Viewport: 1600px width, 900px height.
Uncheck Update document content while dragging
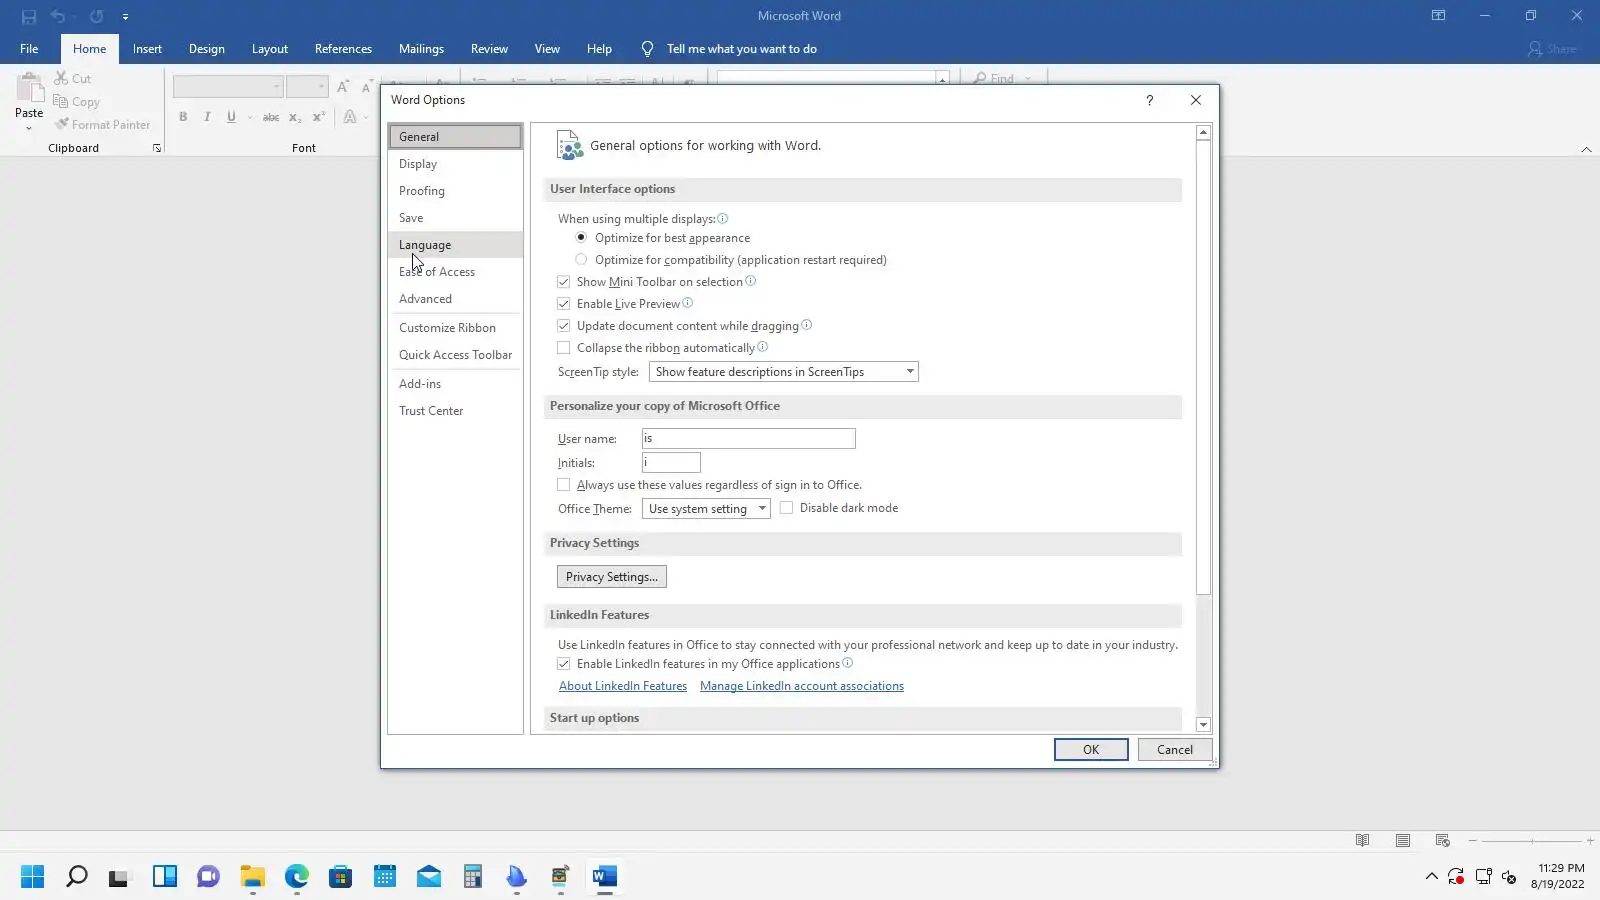[x=564, y=326]
